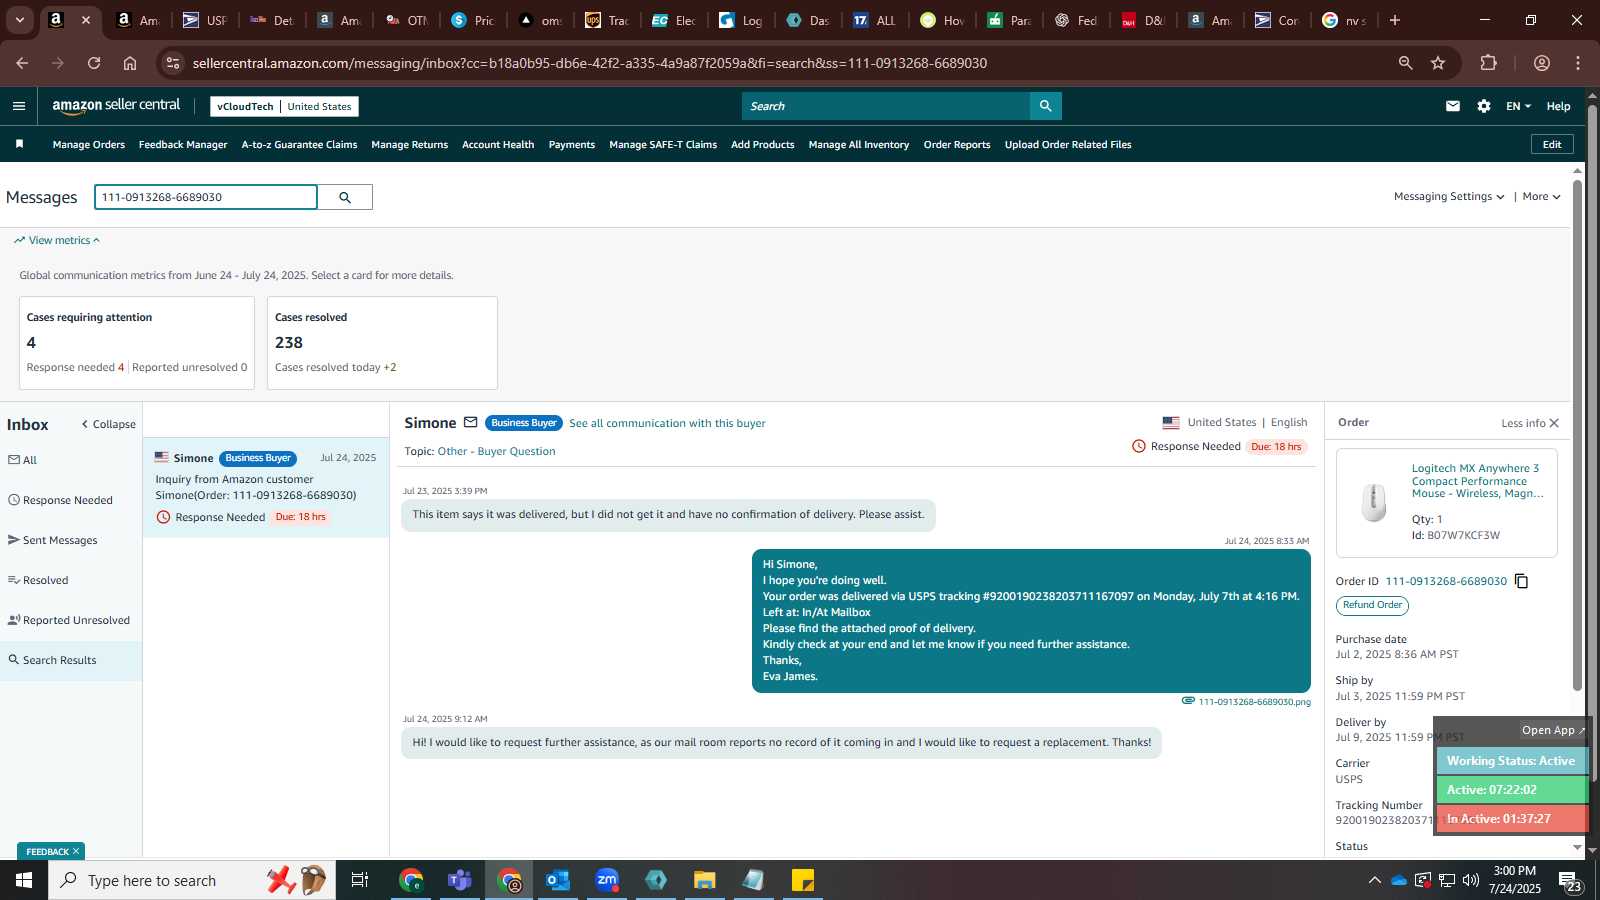Viewport: 1600px width, 900px height.
Task: Open the Logitech MX Anywhere 3 product link
Action: click(1477, 481)
